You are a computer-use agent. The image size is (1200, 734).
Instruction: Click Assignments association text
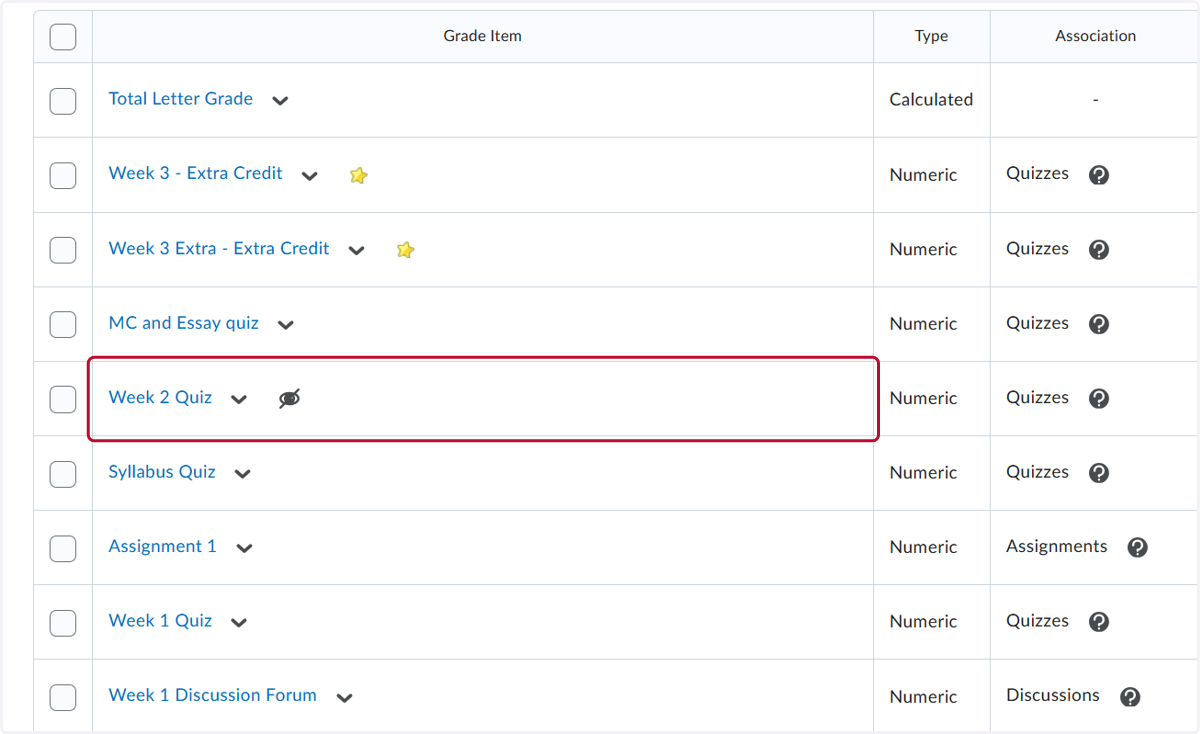[1057, 546]
